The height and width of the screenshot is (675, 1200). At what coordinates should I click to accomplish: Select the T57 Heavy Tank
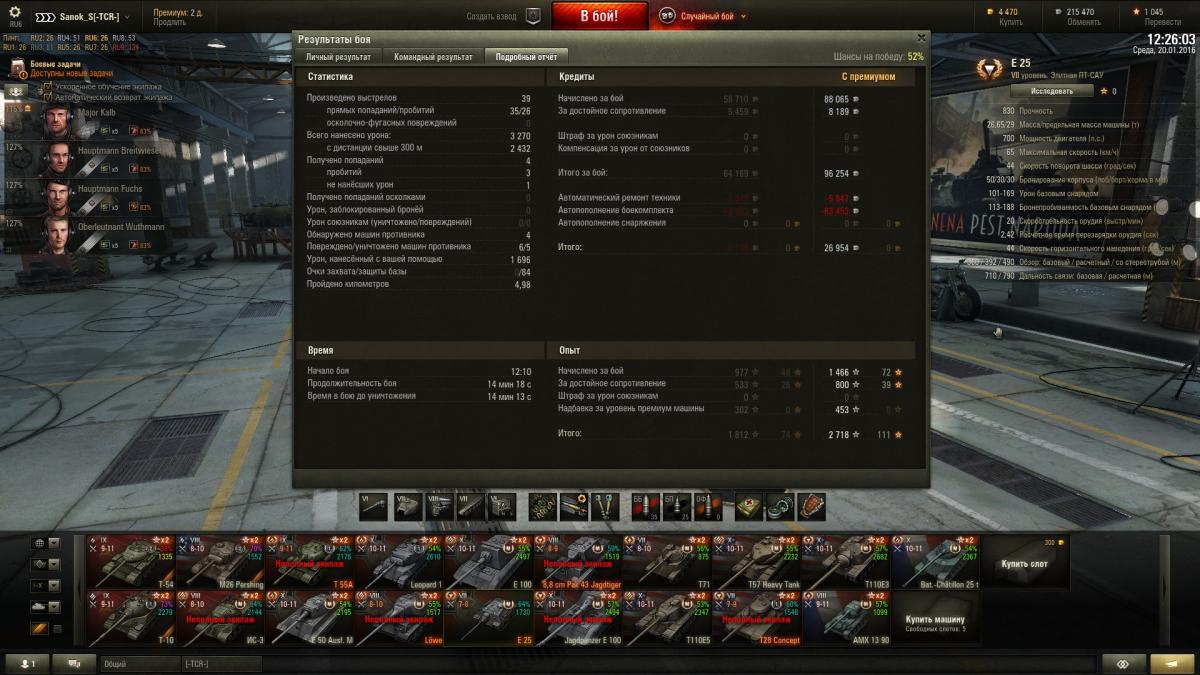(756, 562)
